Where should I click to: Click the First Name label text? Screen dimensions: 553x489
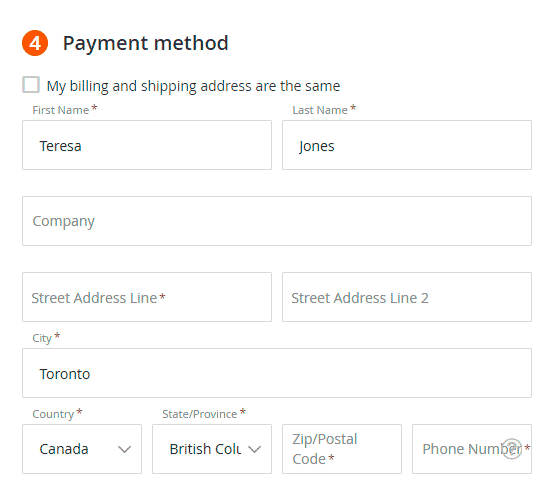61,110
